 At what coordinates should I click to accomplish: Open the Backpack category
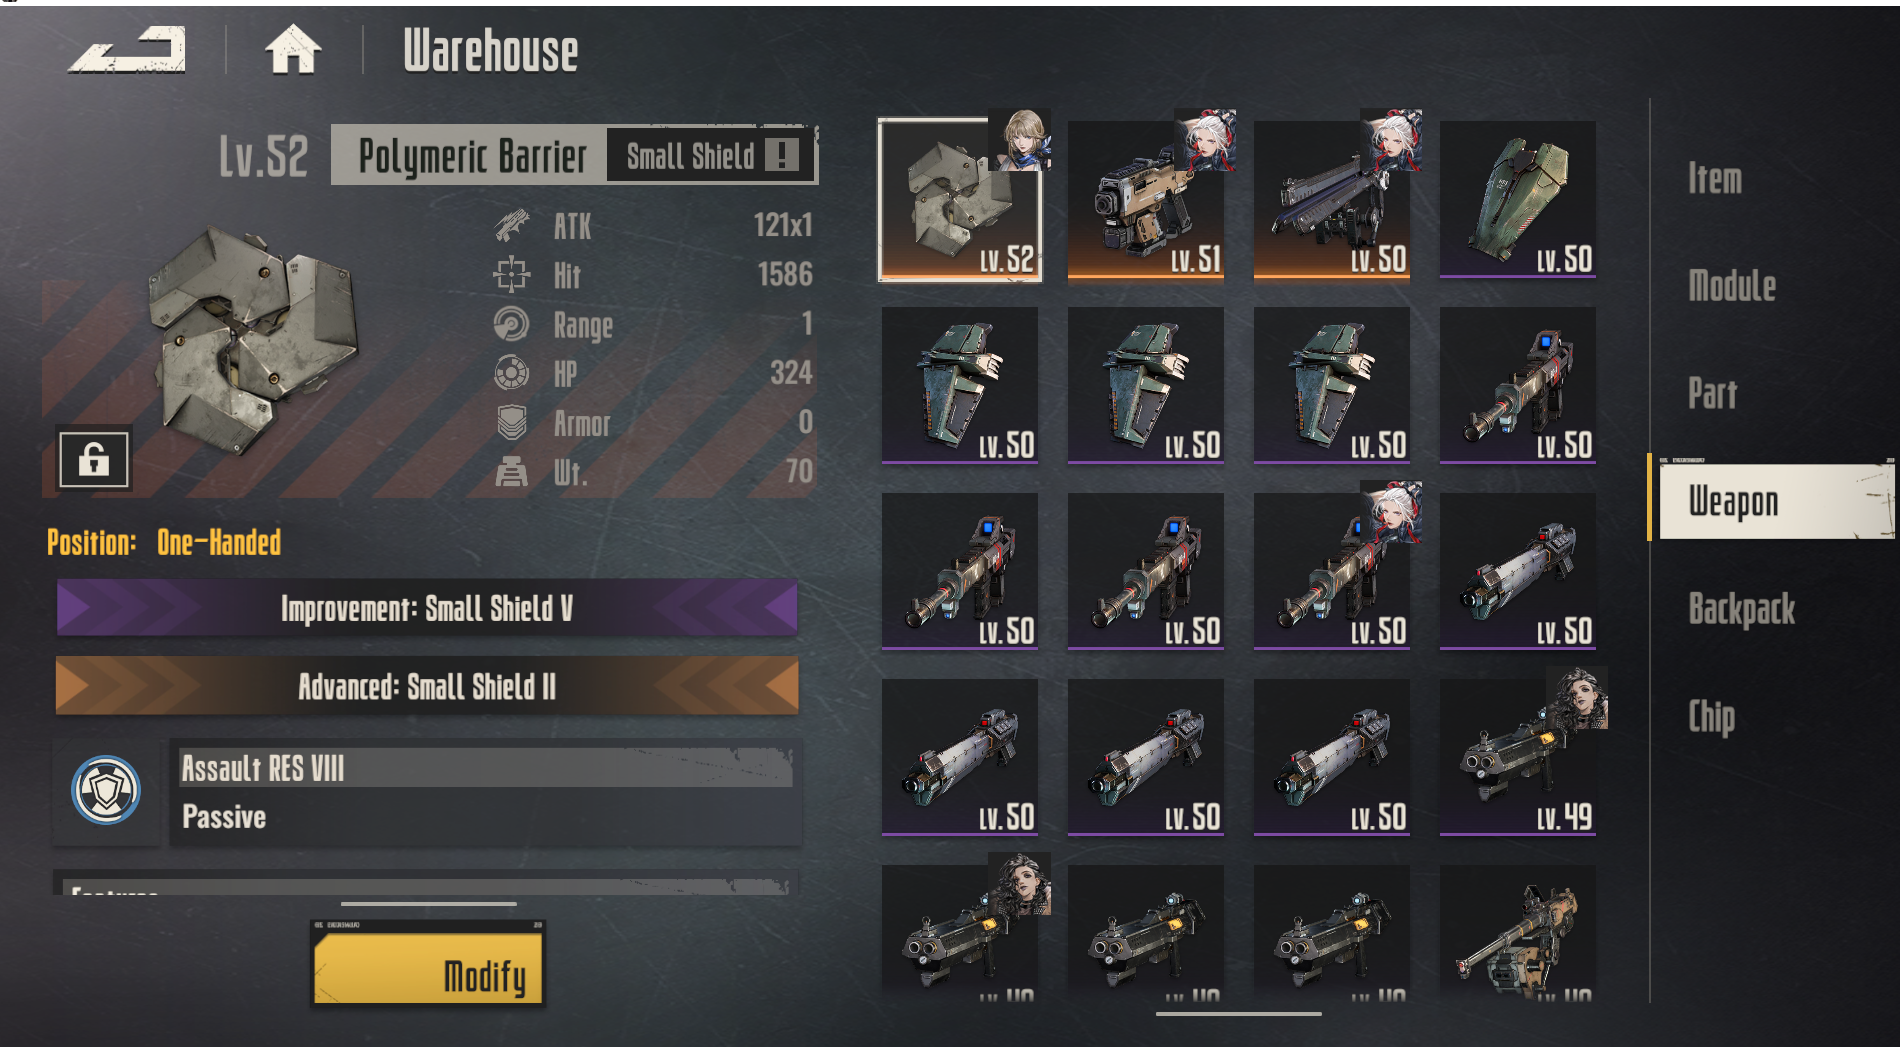1741,609
